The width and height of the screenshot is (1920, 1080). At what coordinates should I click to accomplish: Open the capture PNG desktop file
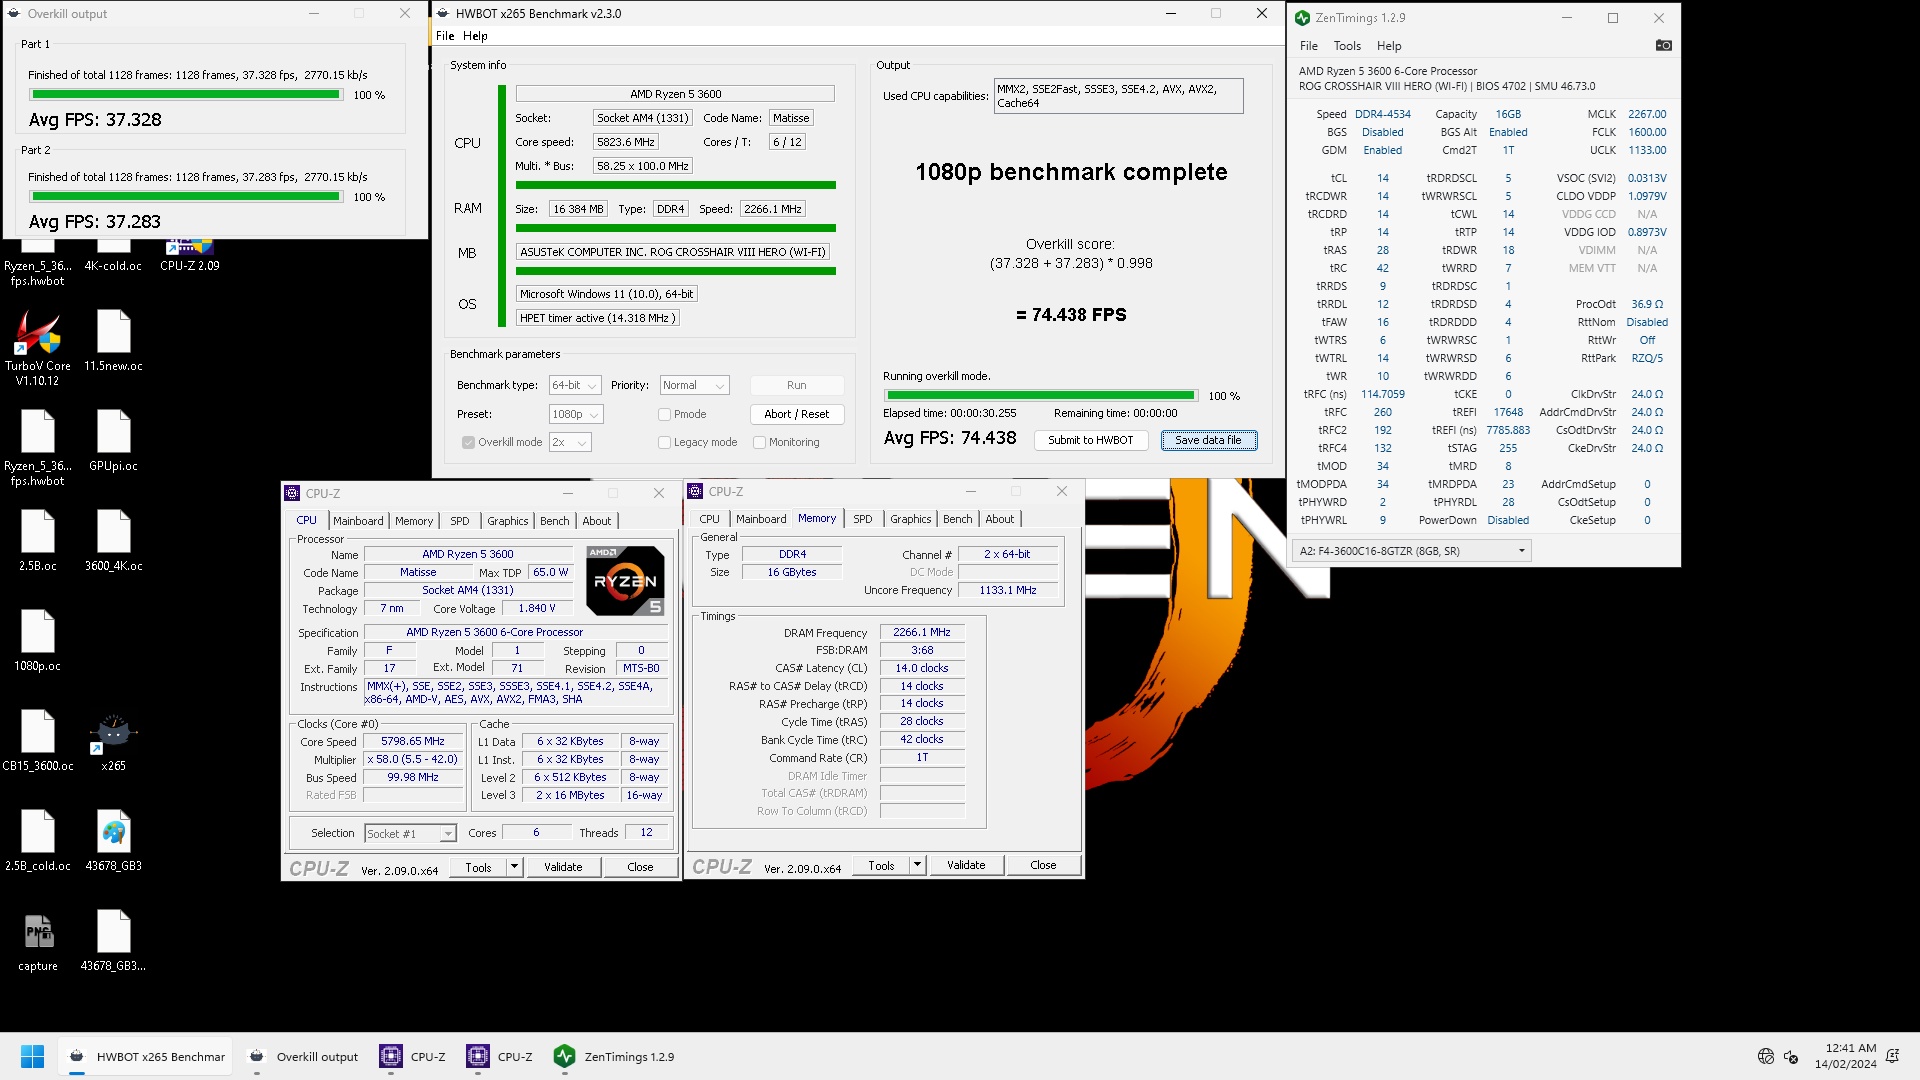[x=38, y=940]
